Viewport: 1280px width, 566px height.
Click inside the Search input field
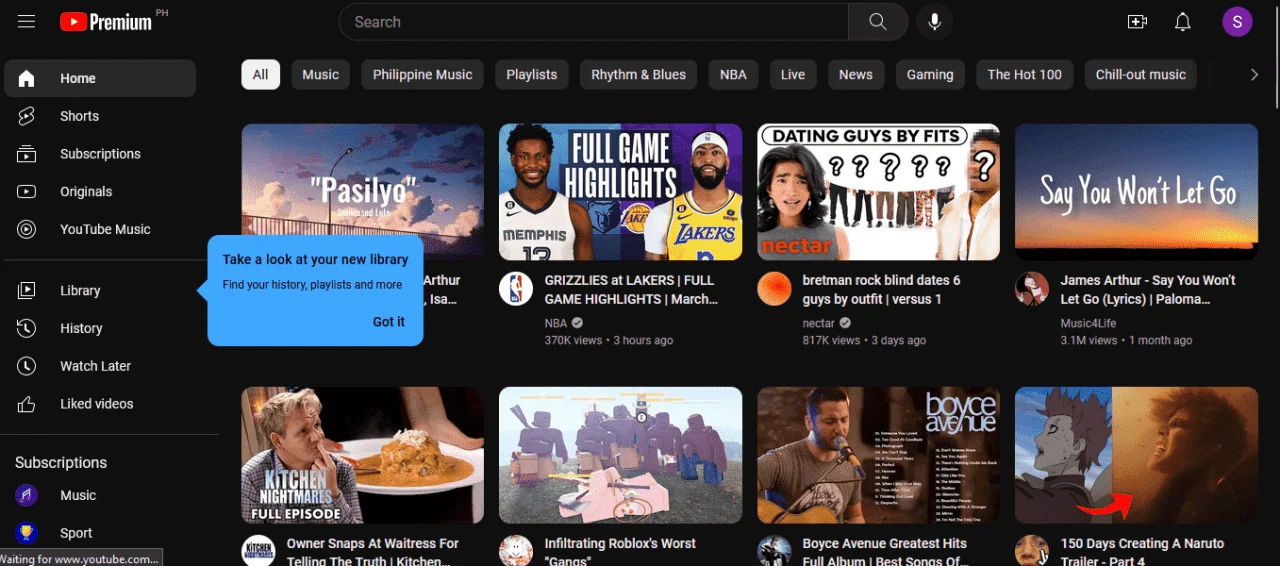click(x=595, y=22)
